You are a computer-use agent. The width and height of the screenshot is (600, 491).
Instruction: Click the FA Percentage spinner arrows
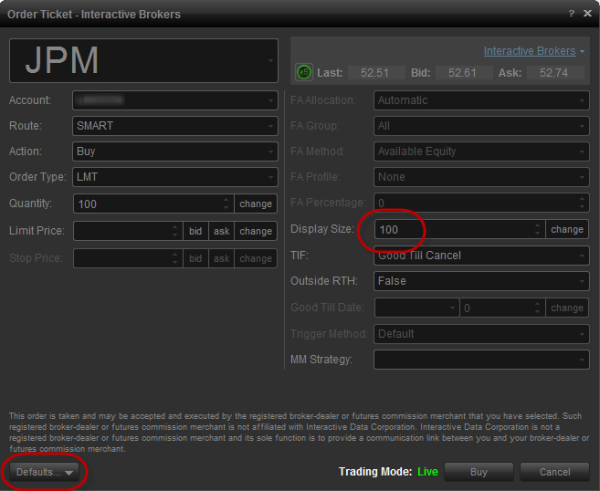[582, 202]
